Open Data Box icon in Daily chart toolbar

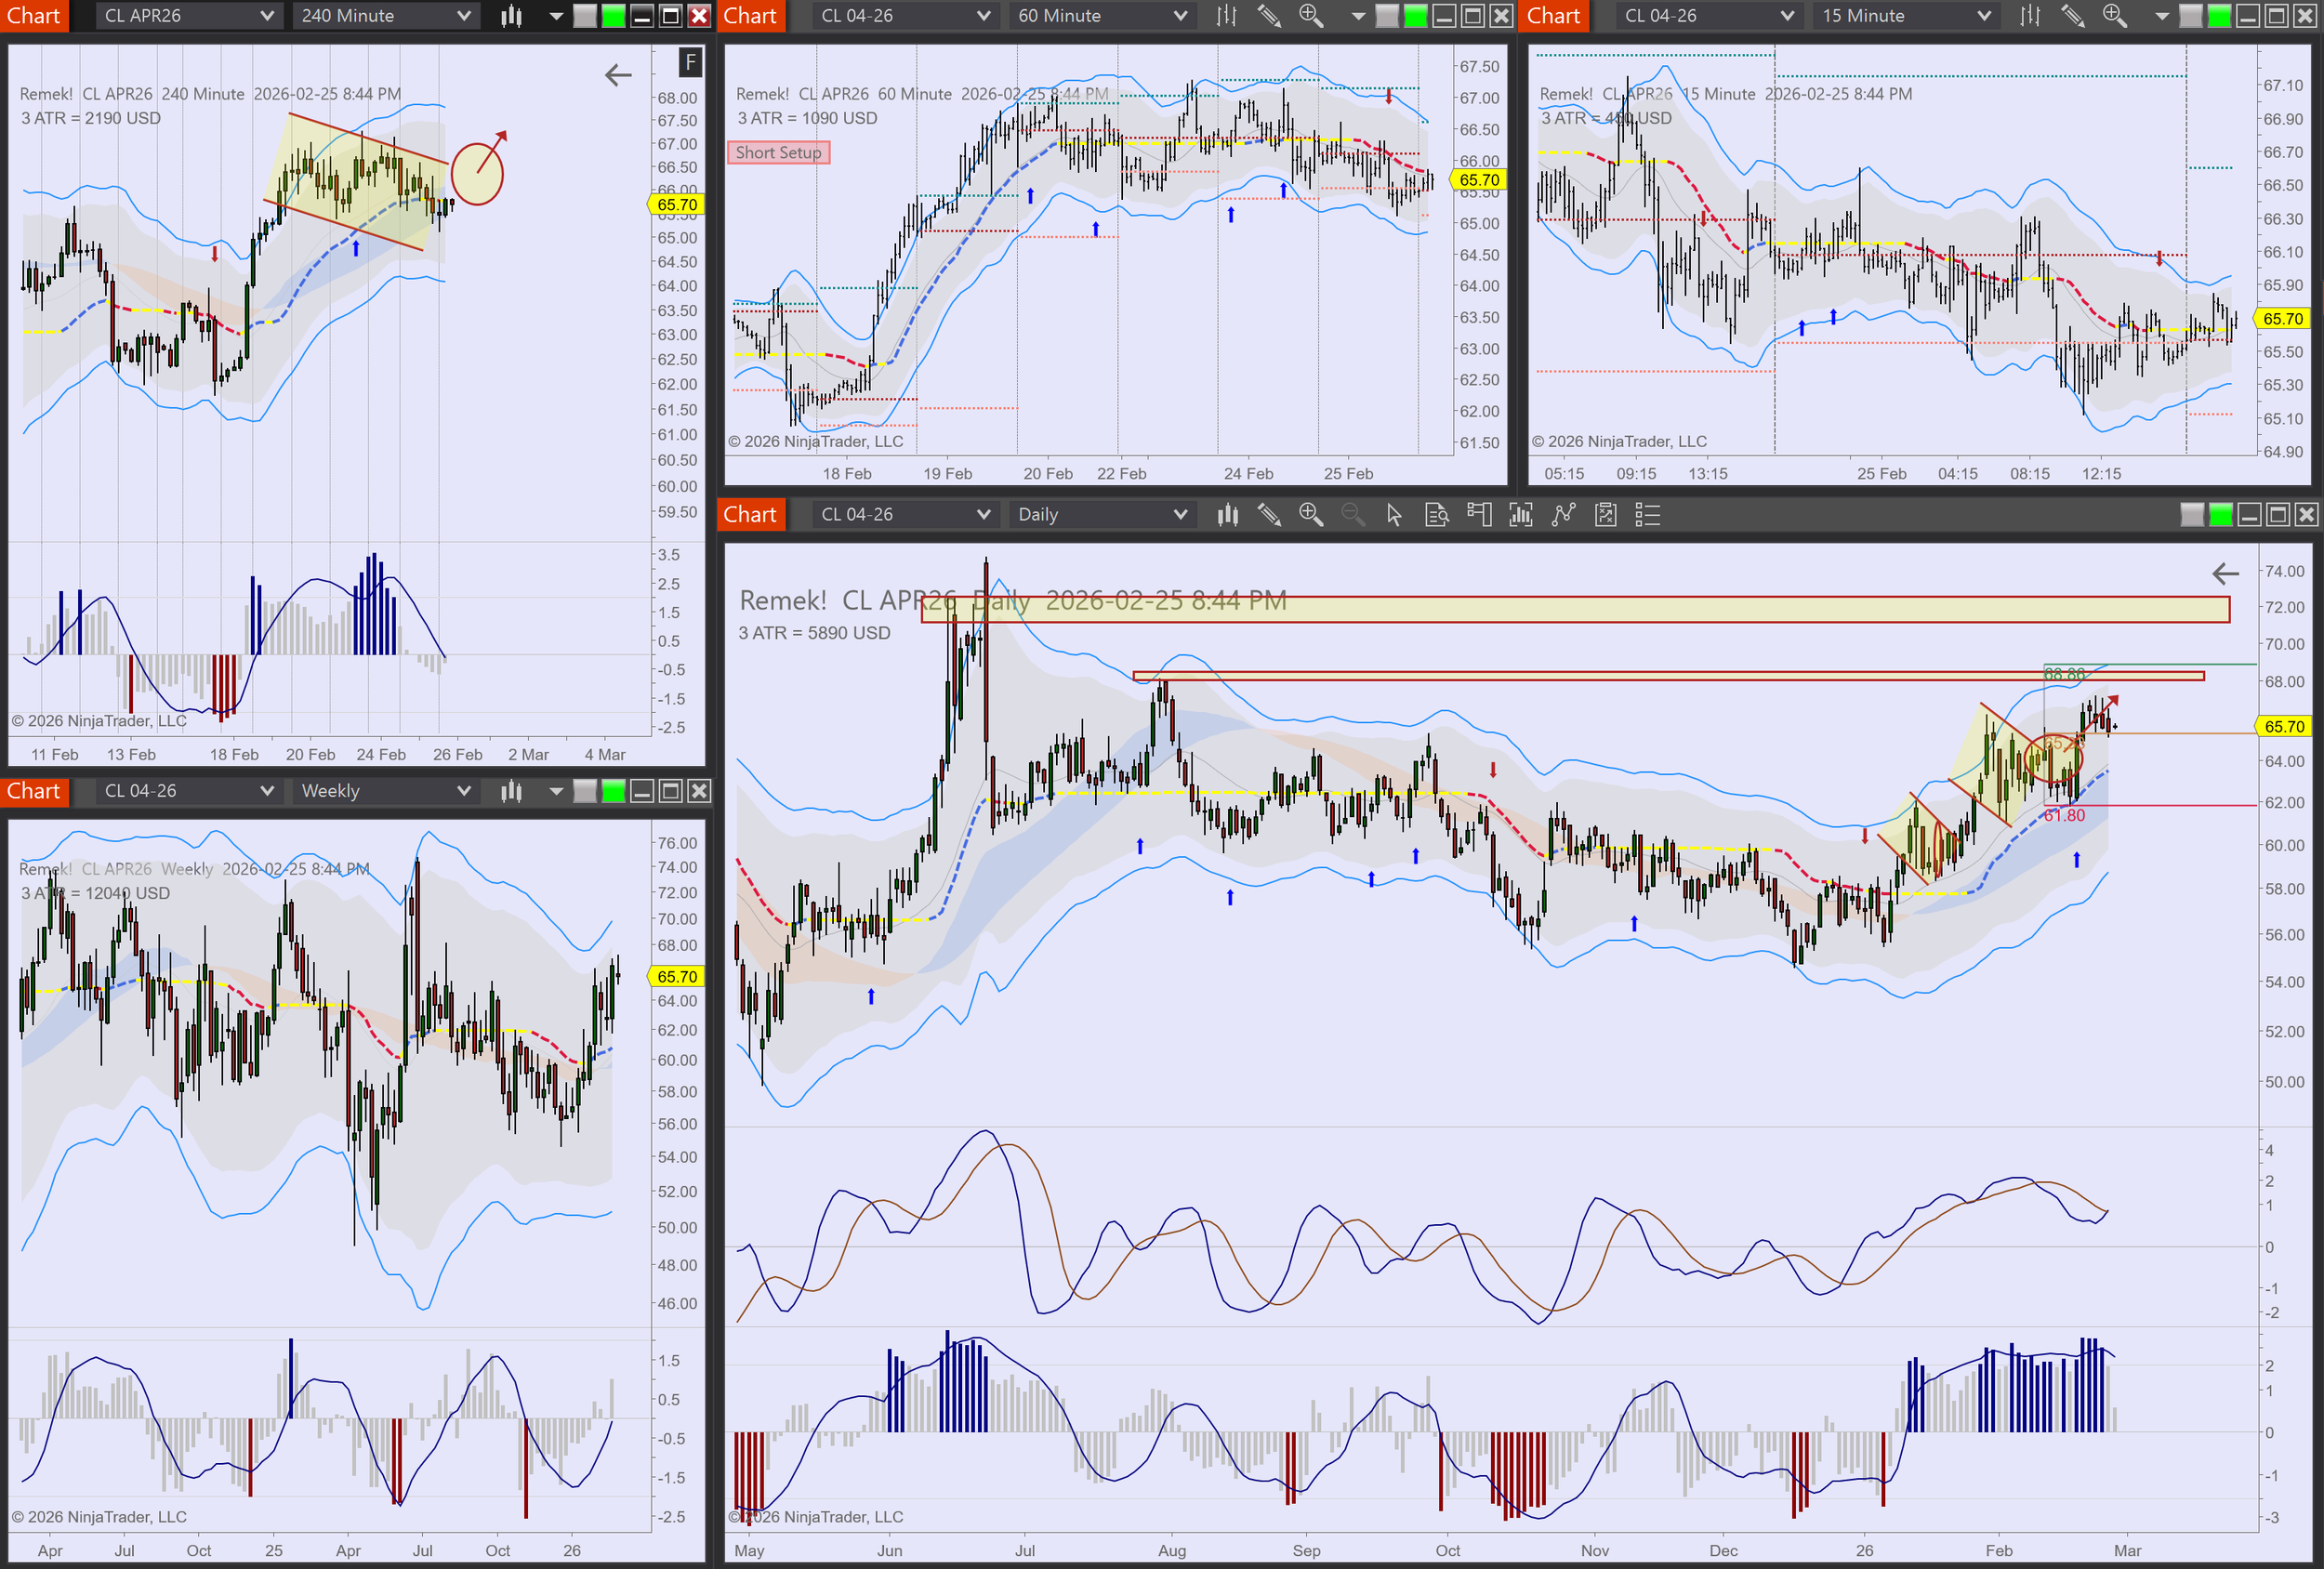click(x=1437, y=515)
